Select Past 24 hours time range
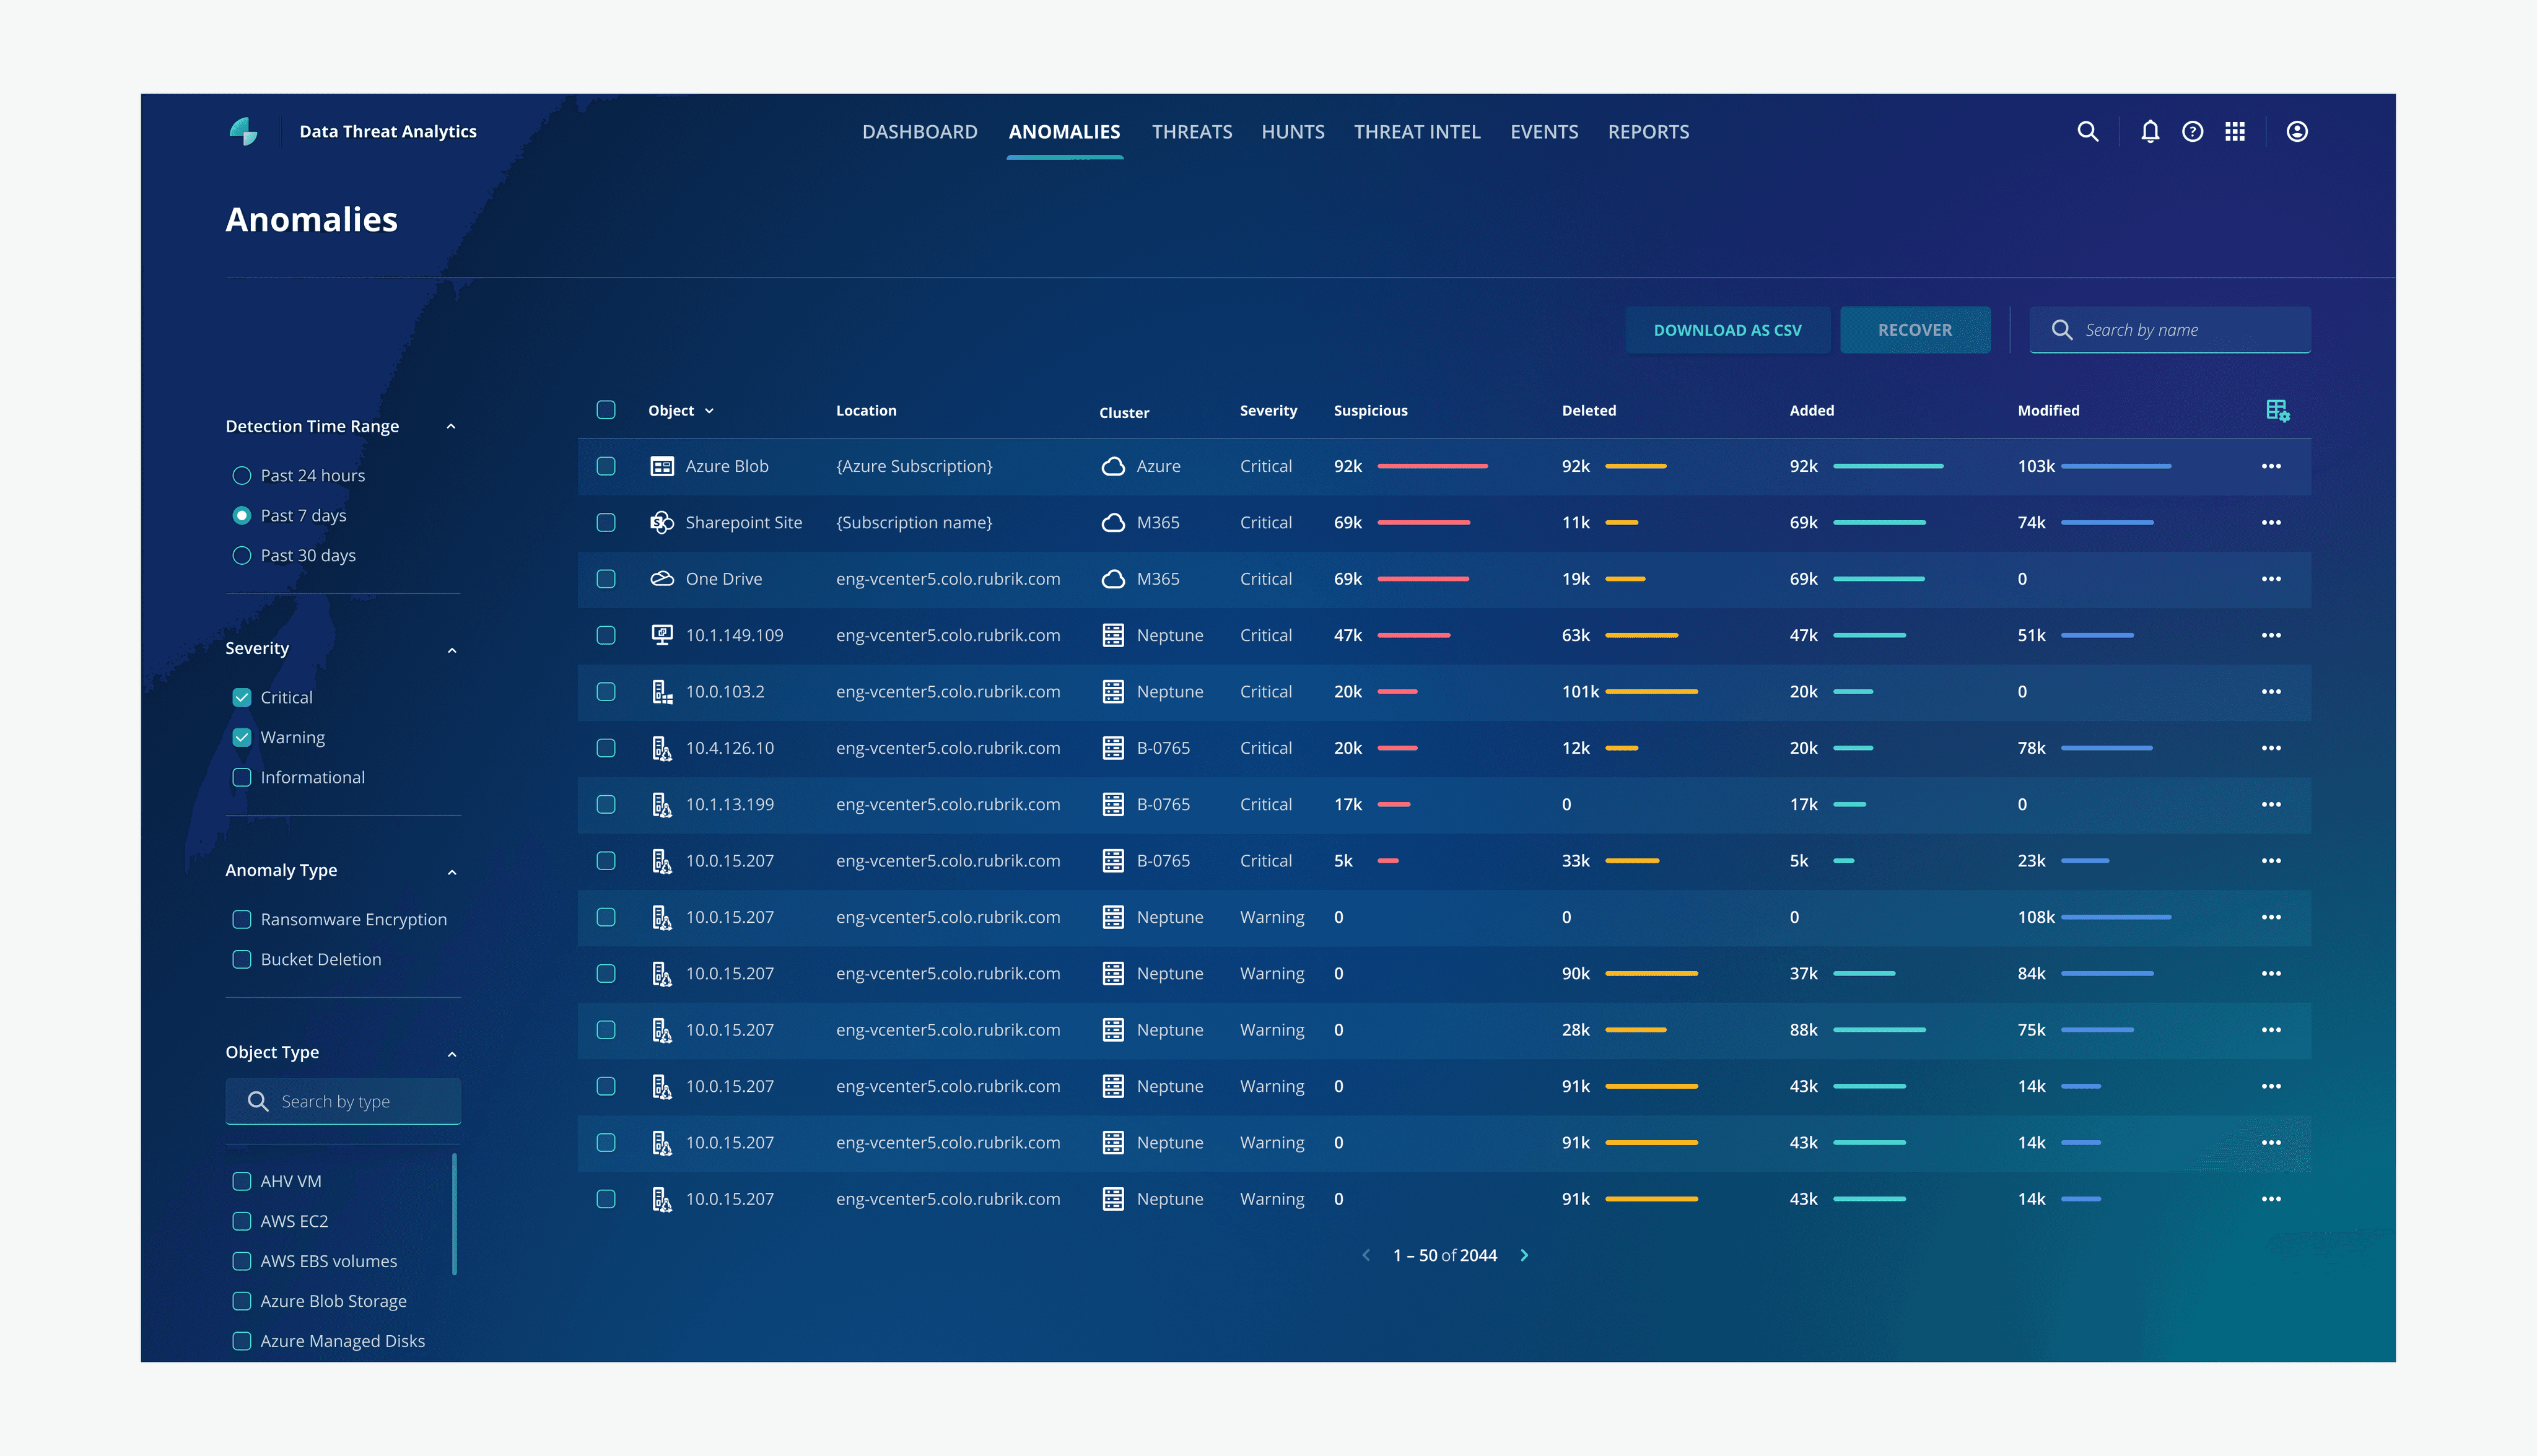This screenshot has height=1456, width=2537. click(242, 476)
